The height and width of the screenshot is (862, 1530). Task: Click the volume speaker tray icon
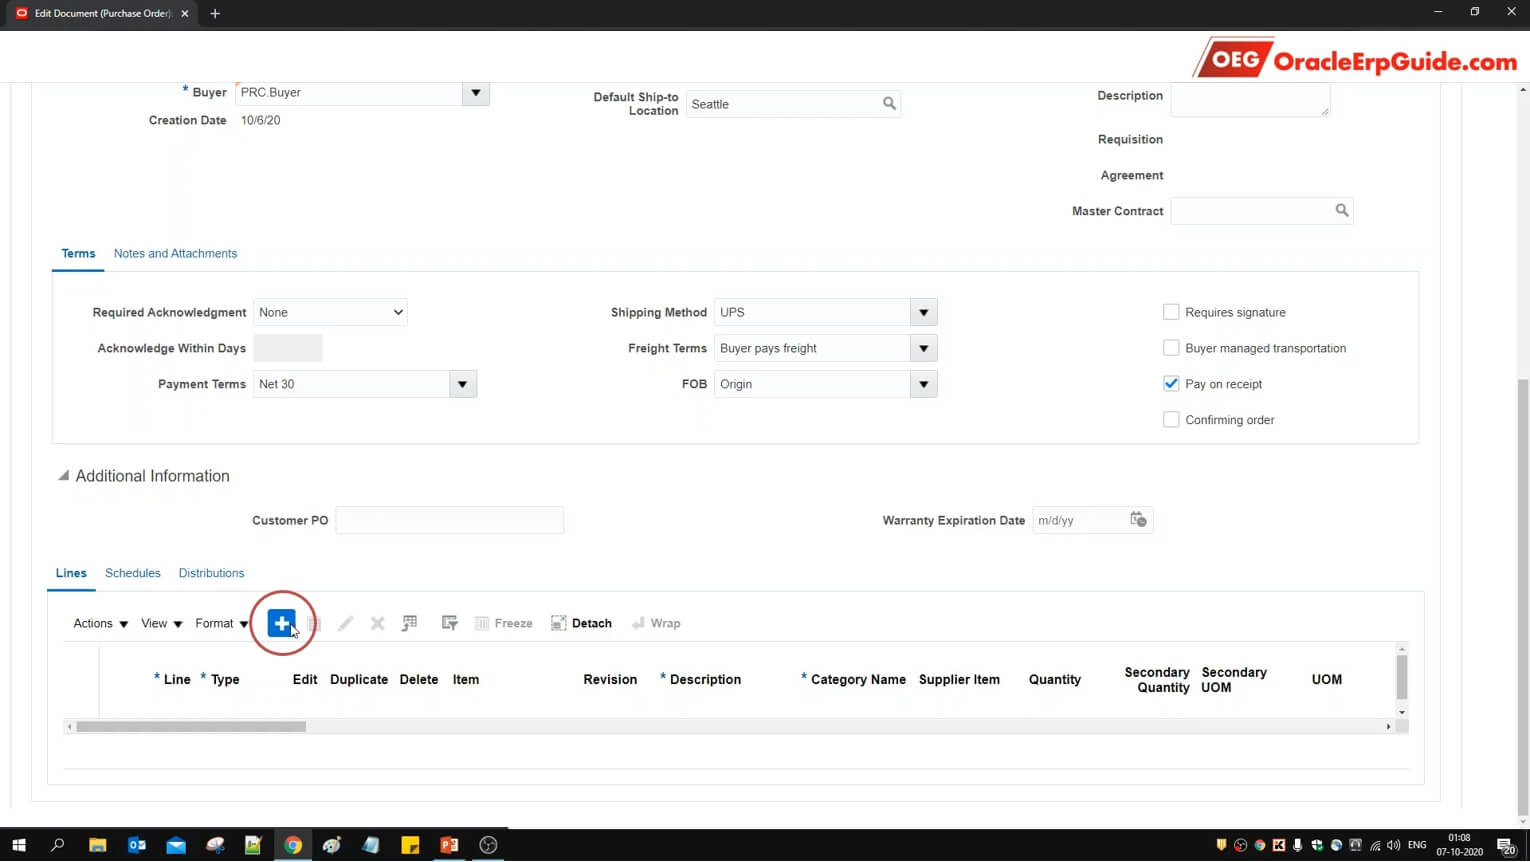1394,846
